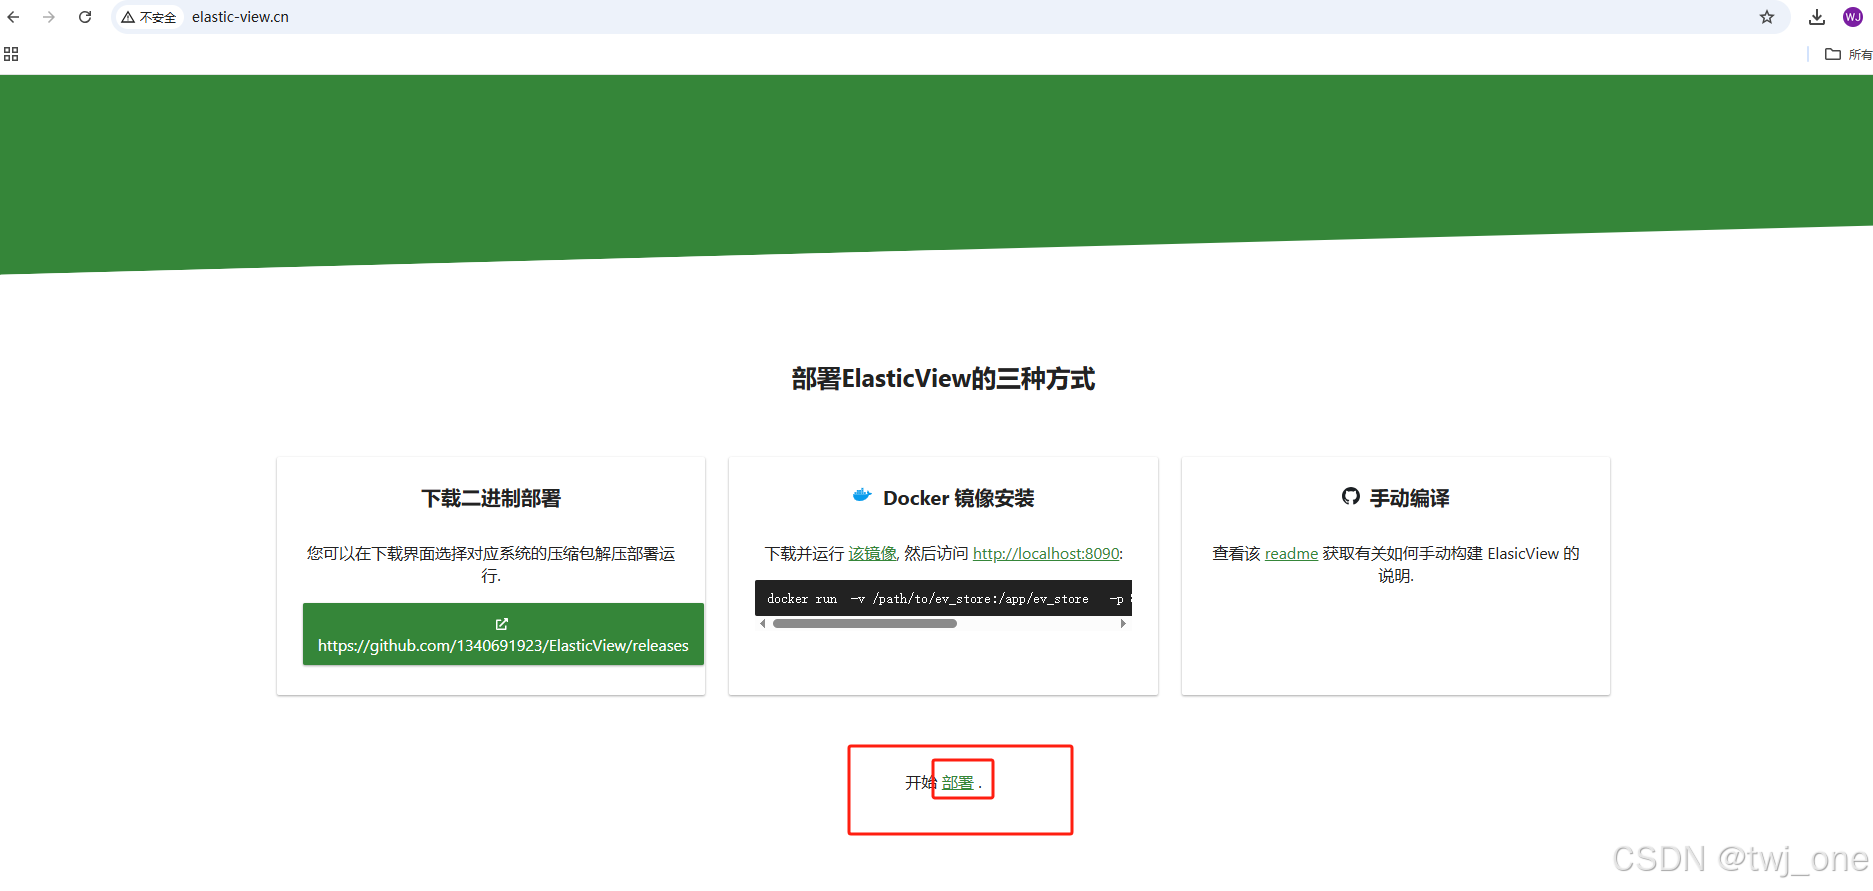Click the heading 部署ElasticView的三种方式
The height and width of the screenshot is (891, 1873).
click(943, 379)
